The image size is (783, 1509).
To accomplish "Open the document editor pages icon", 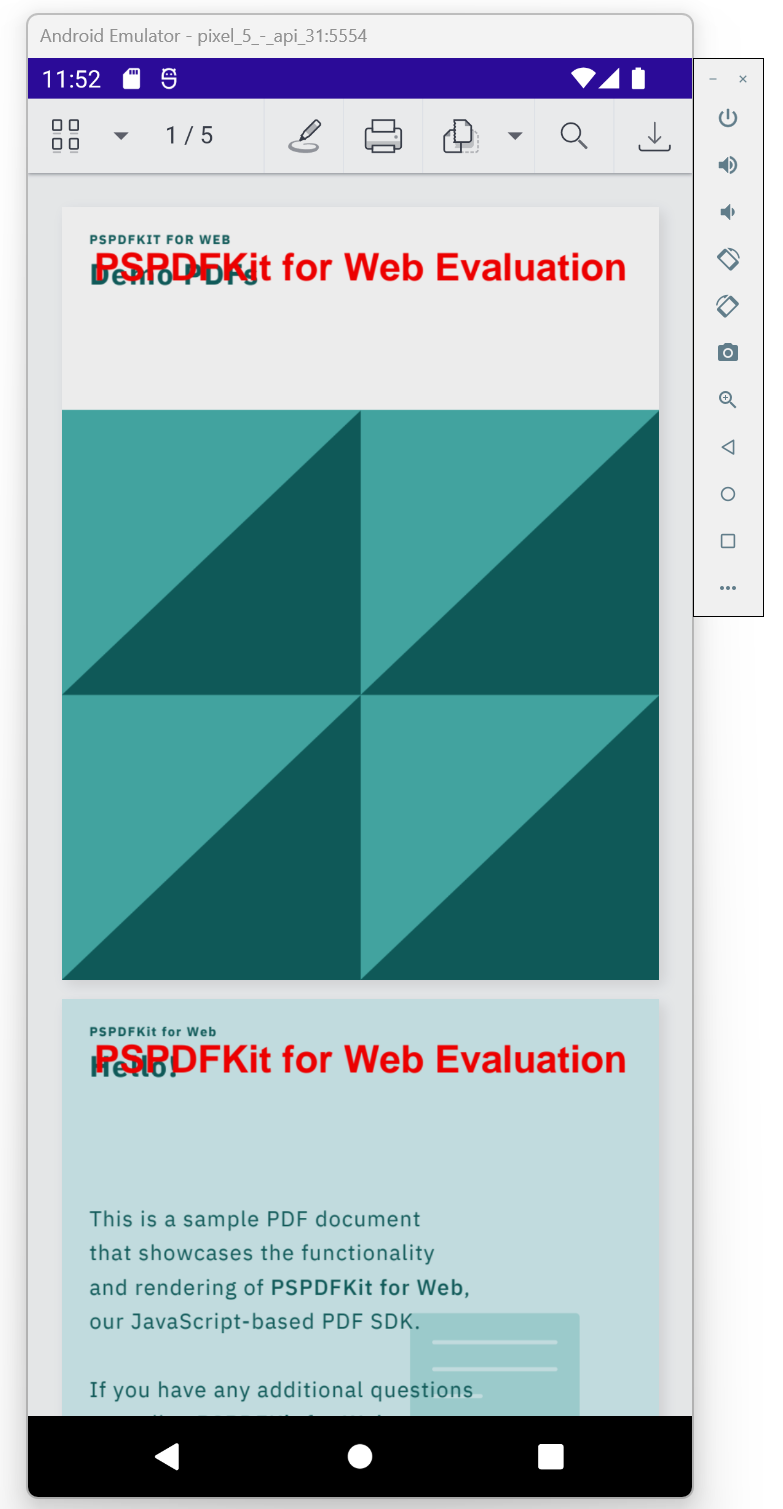I will pyautogui.click(x=460, y=136).
